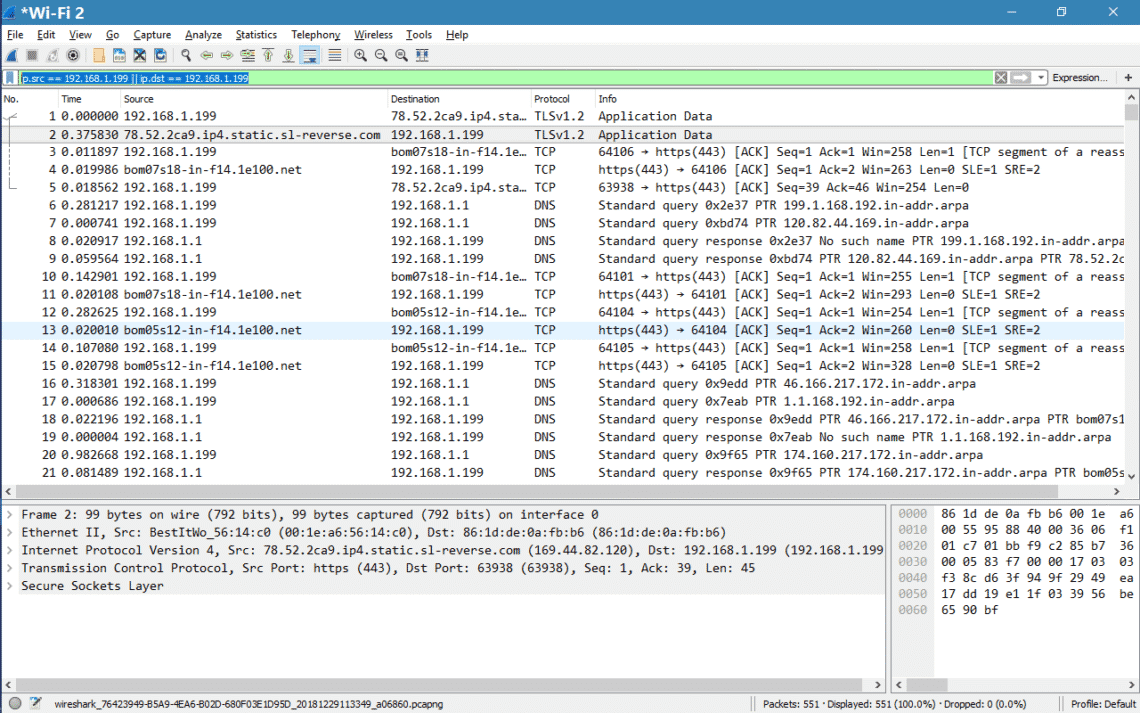
Task: Sort packets by the Time column header
Action: tap(89, 99)
